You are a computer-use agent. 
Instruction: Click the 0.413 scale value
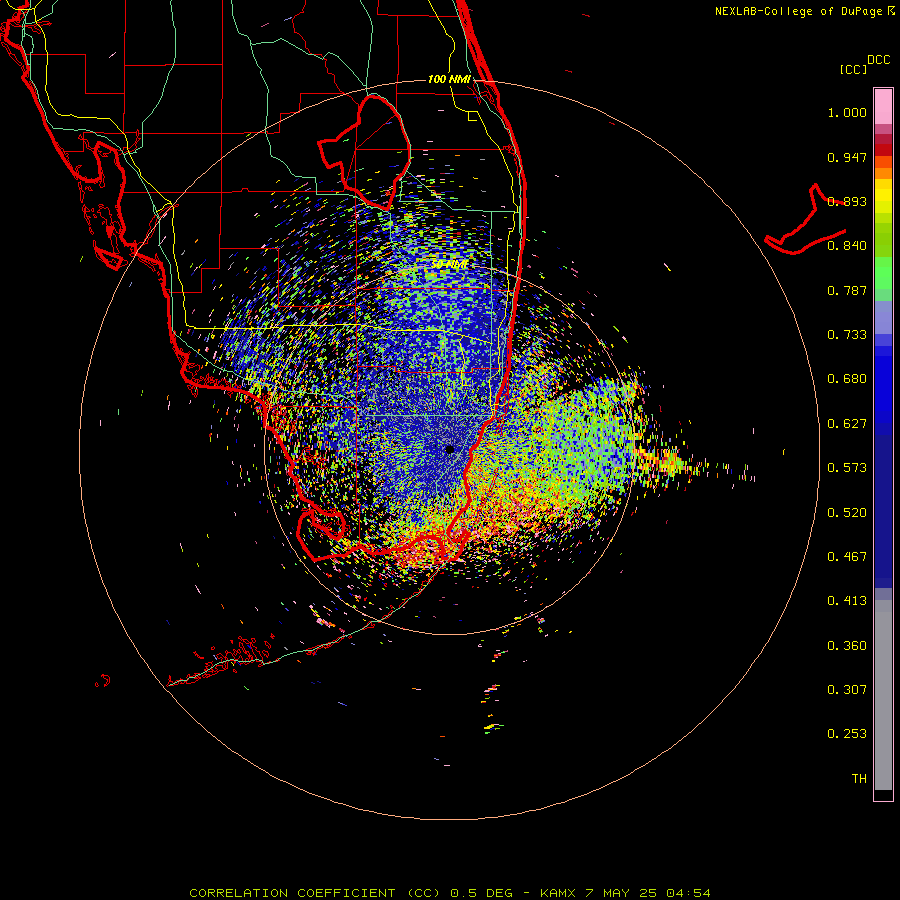847,601
